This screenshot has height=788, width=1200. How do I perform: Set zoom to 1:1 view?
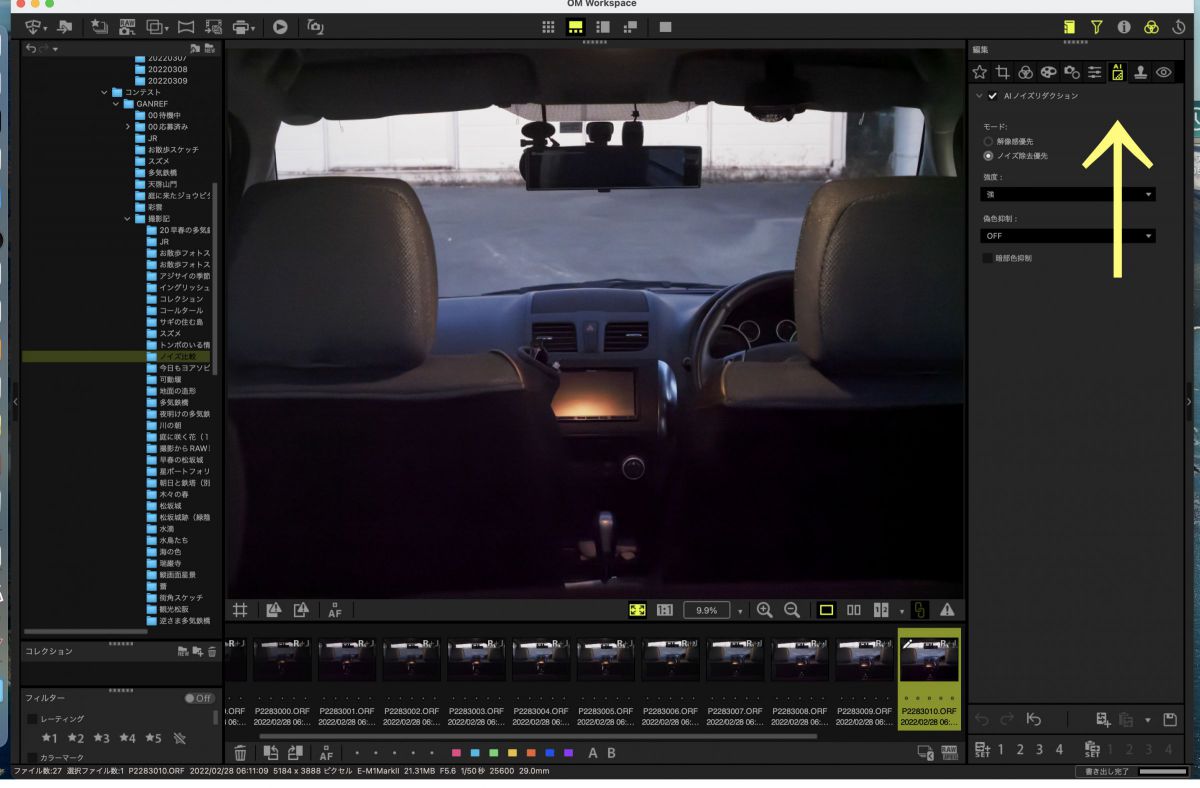(664, 610)
